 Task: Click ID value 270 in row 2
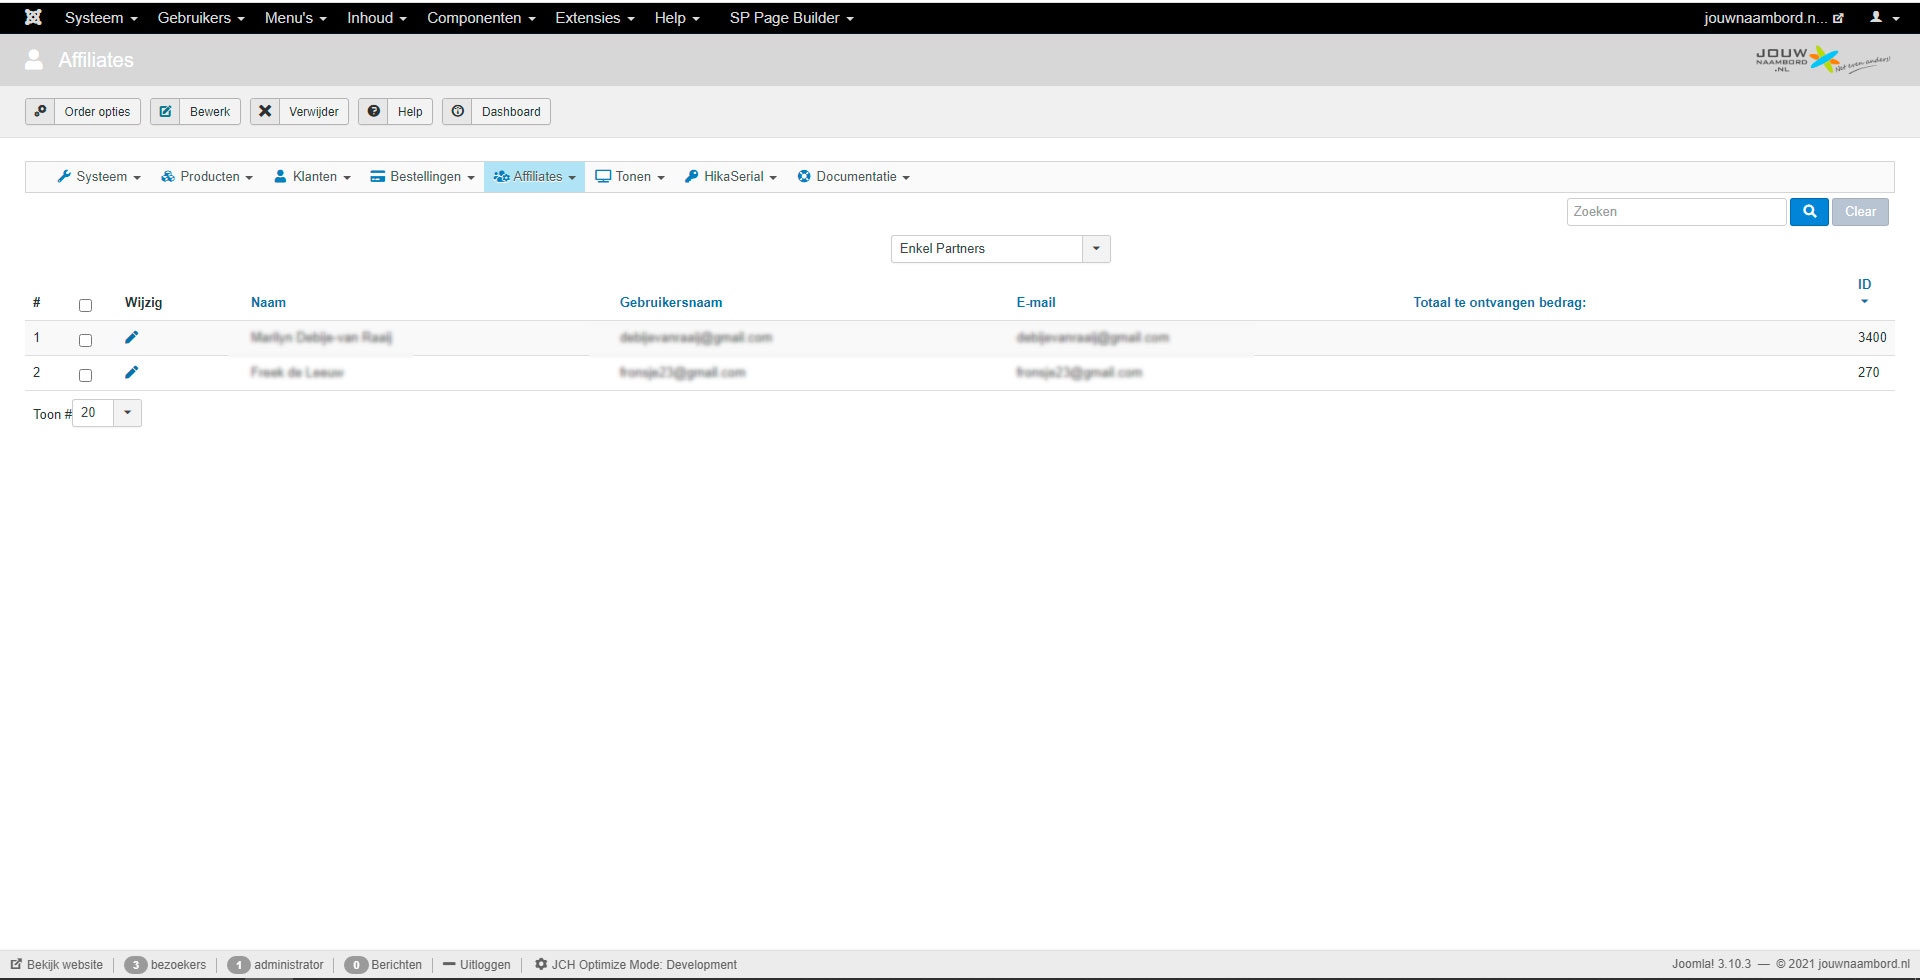[1868, 372]
